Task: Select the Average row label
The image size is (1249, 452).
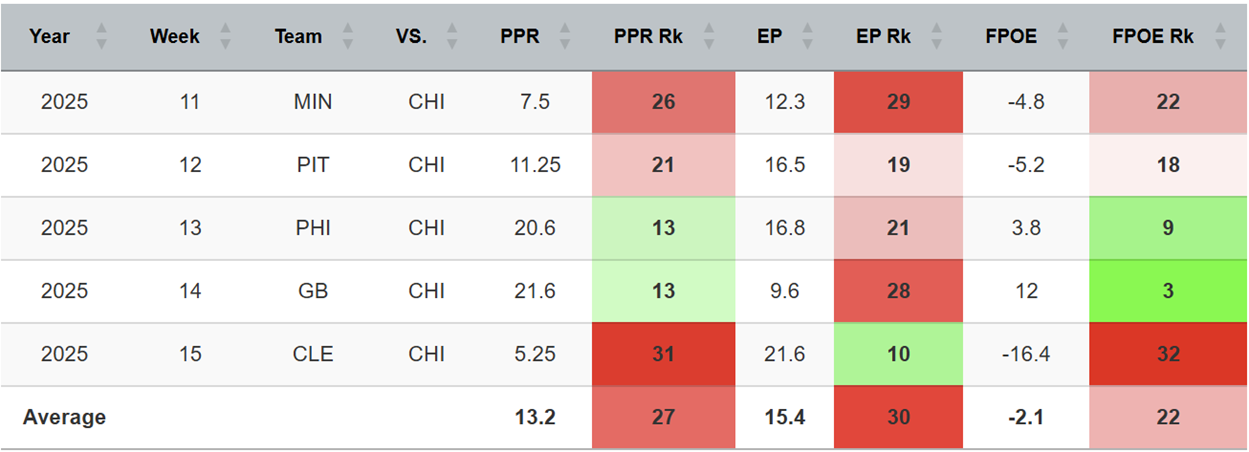Action: tap(65, 417)
